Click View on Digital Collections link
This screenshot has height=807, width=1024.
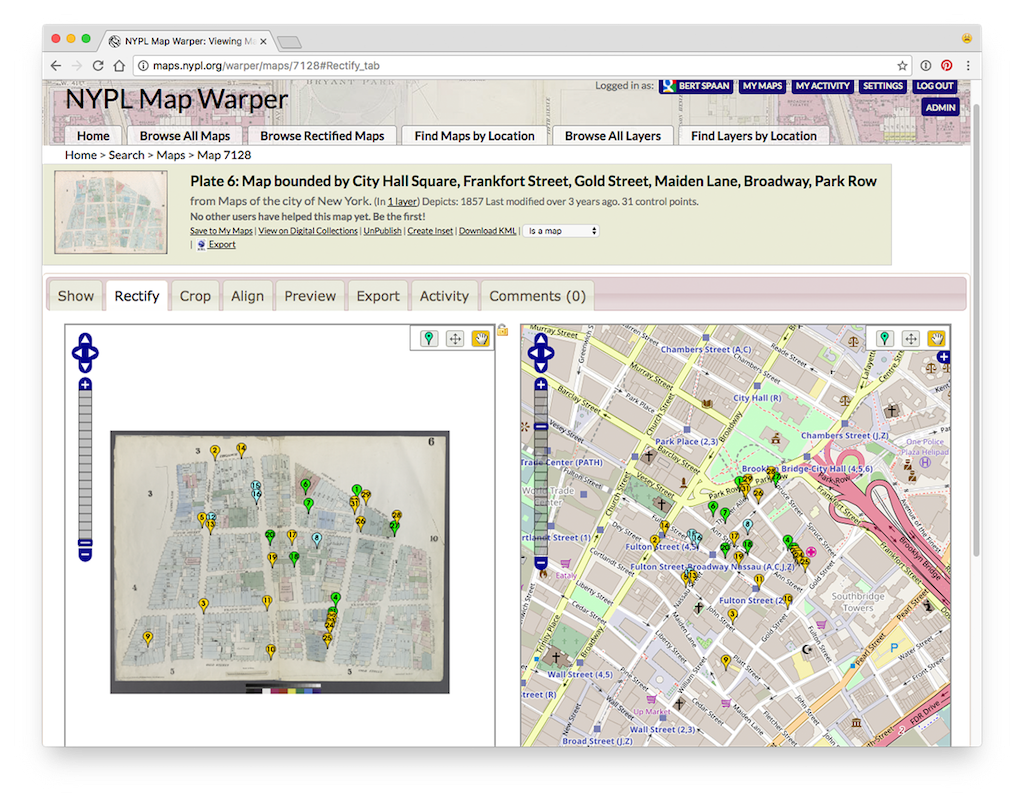click(x=308, y=230)
